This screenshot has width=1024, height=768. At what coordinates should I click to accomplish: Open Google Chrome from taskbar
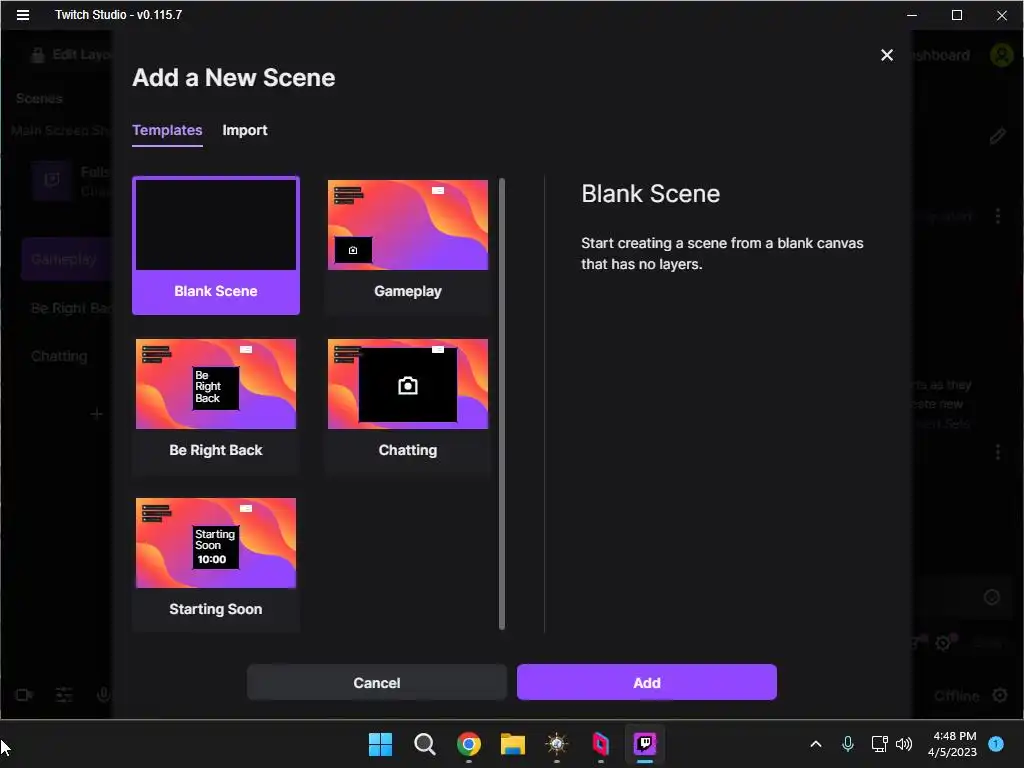pyautogui.click(x=468, y=744)
